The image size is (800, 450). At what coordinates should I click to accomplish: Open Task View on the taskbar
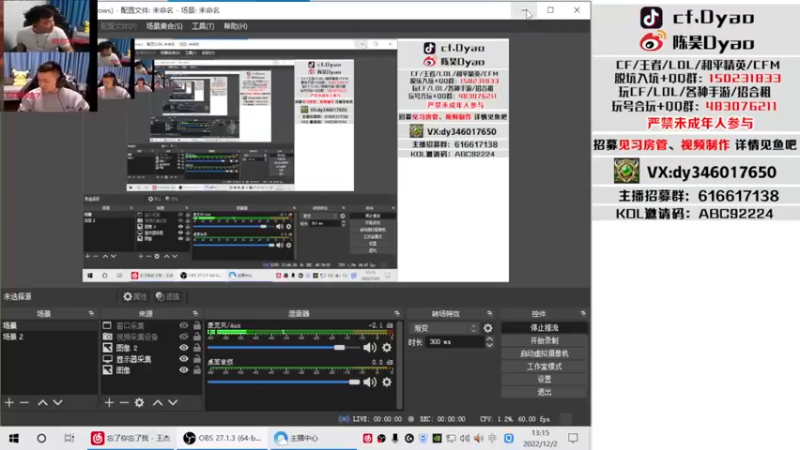[x=69, y=438]
